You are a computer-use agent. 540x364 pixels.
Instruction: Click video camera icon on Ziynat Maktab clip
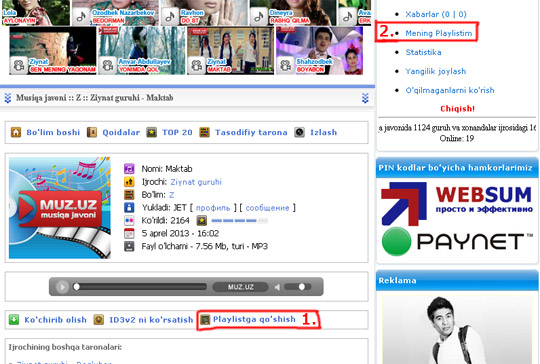coord(196,65)
